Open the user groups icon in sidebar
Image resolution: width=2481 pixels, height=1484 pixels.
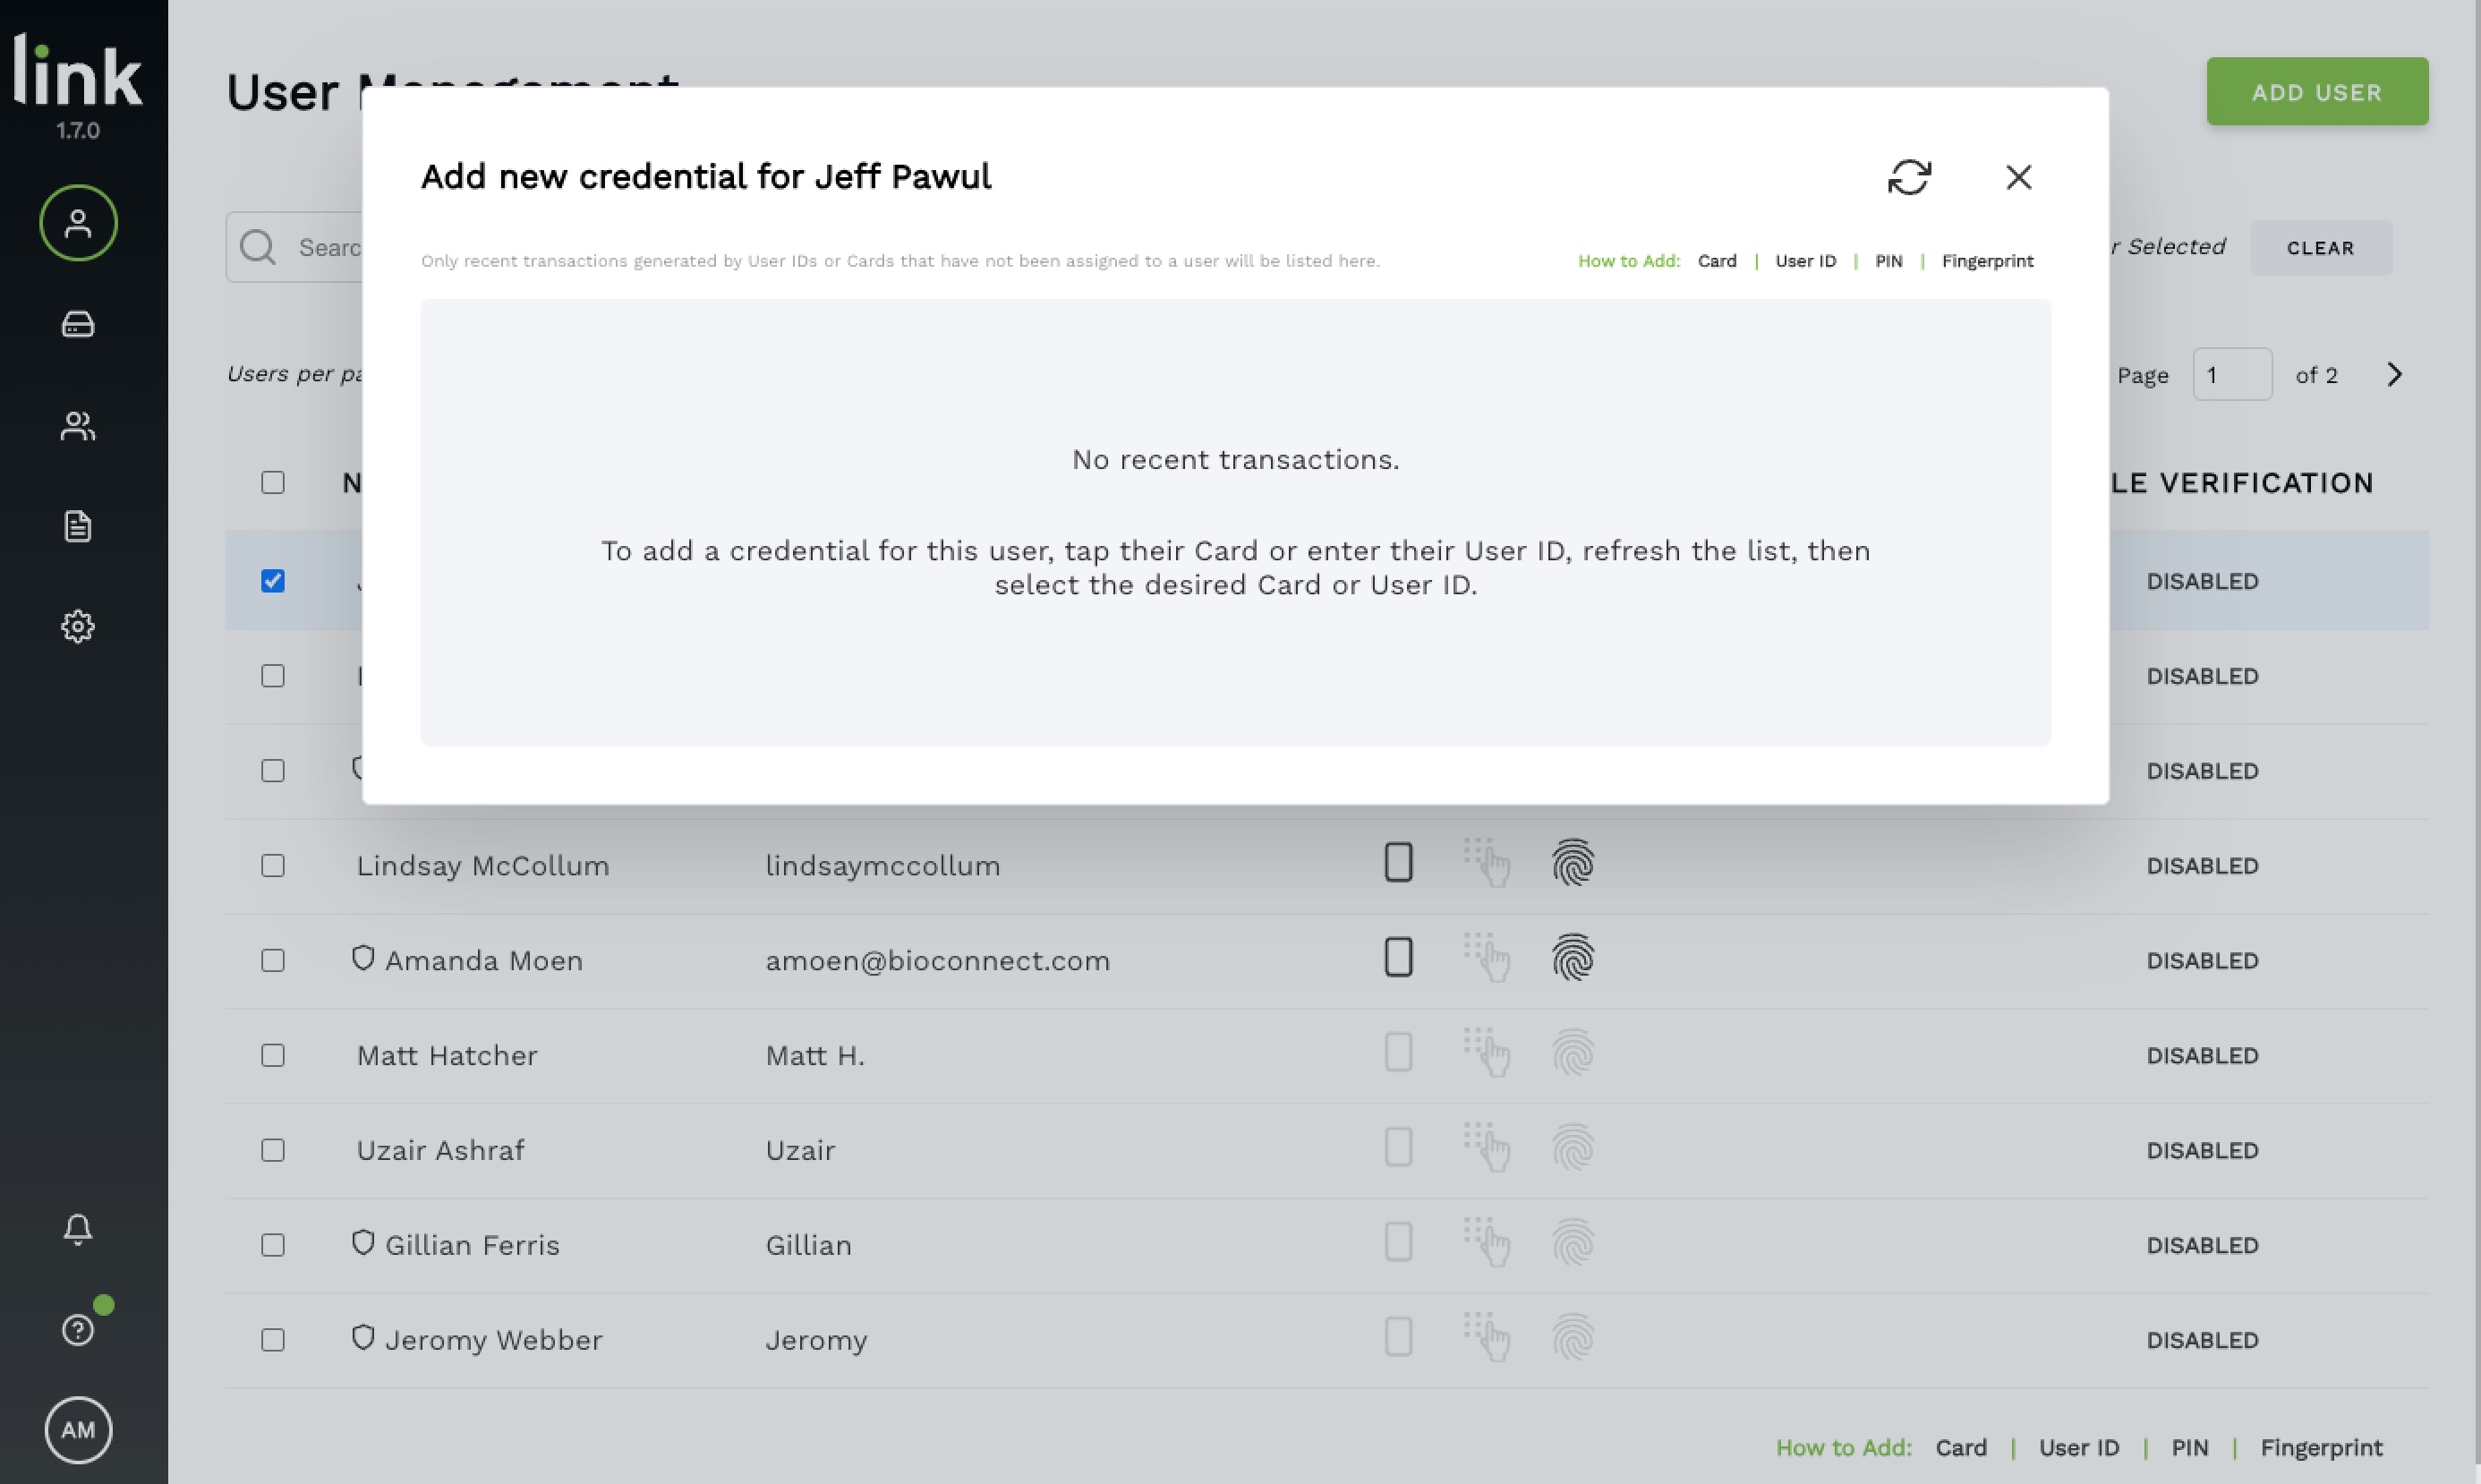point(78,426)
